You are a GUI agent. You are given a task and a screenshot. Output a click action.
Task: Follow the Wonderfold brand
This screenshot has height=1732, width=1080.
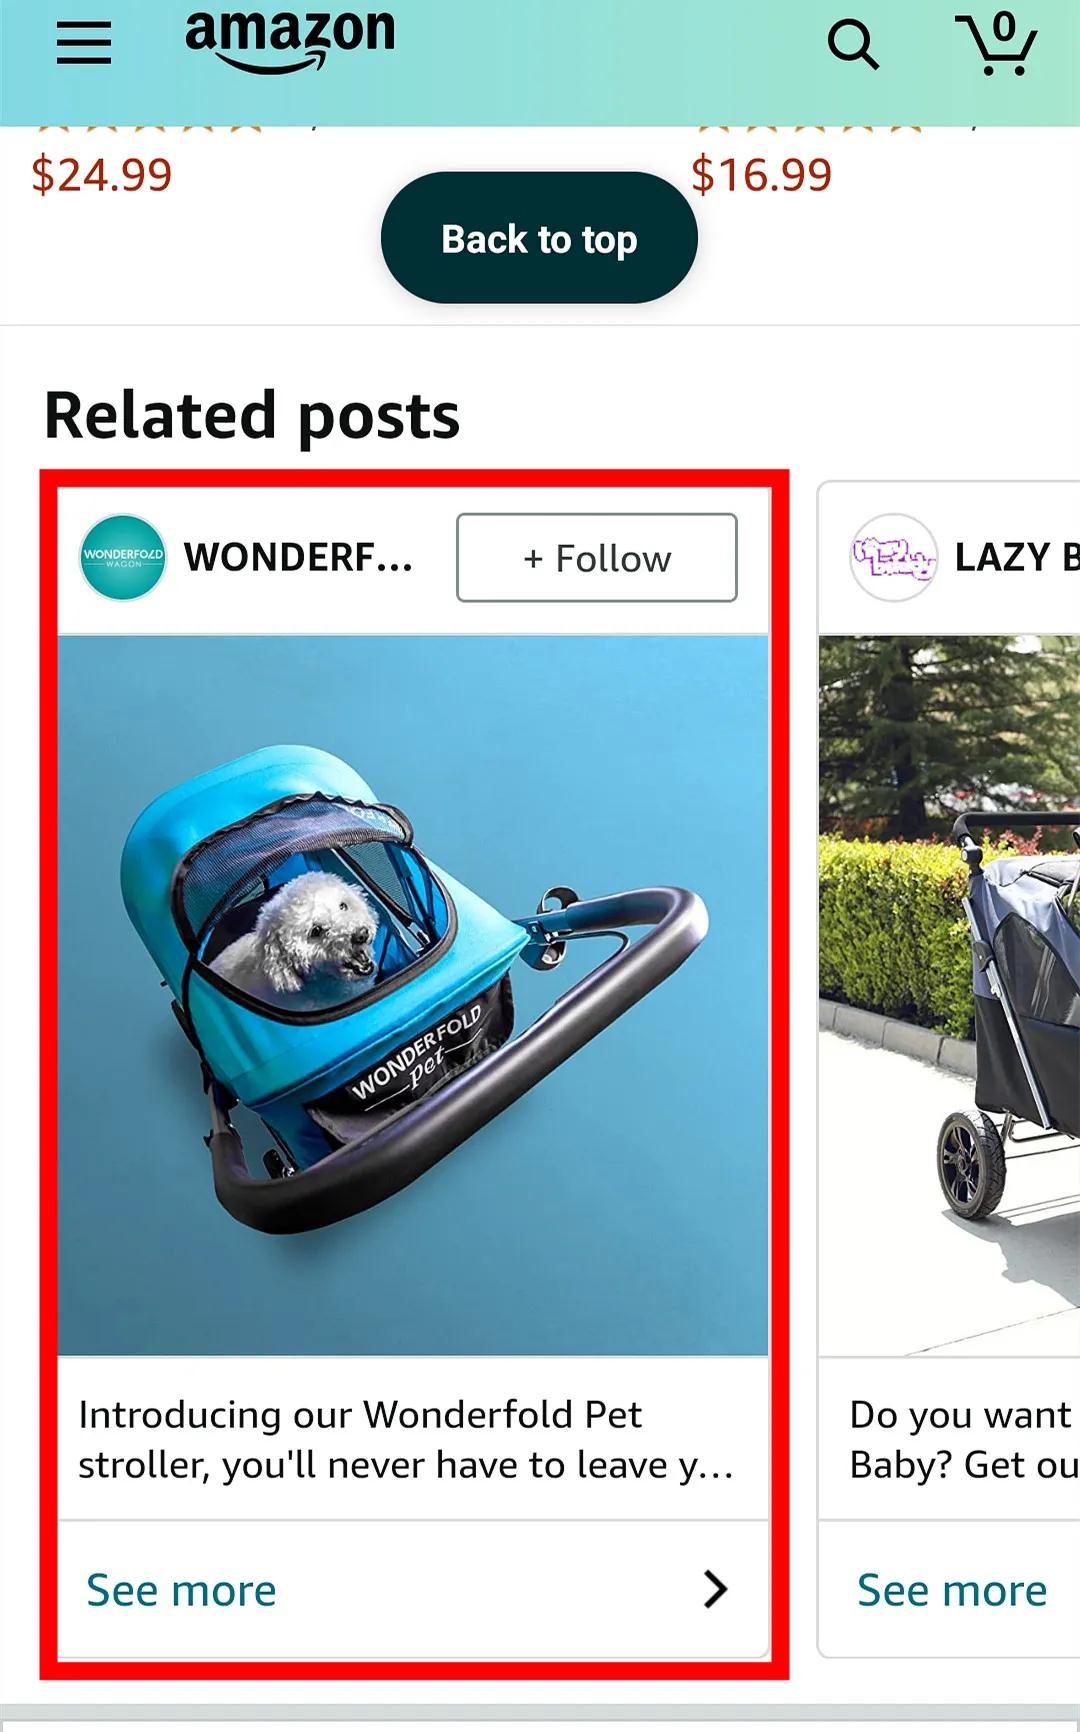pyautogui.click(x=597, y=558)
